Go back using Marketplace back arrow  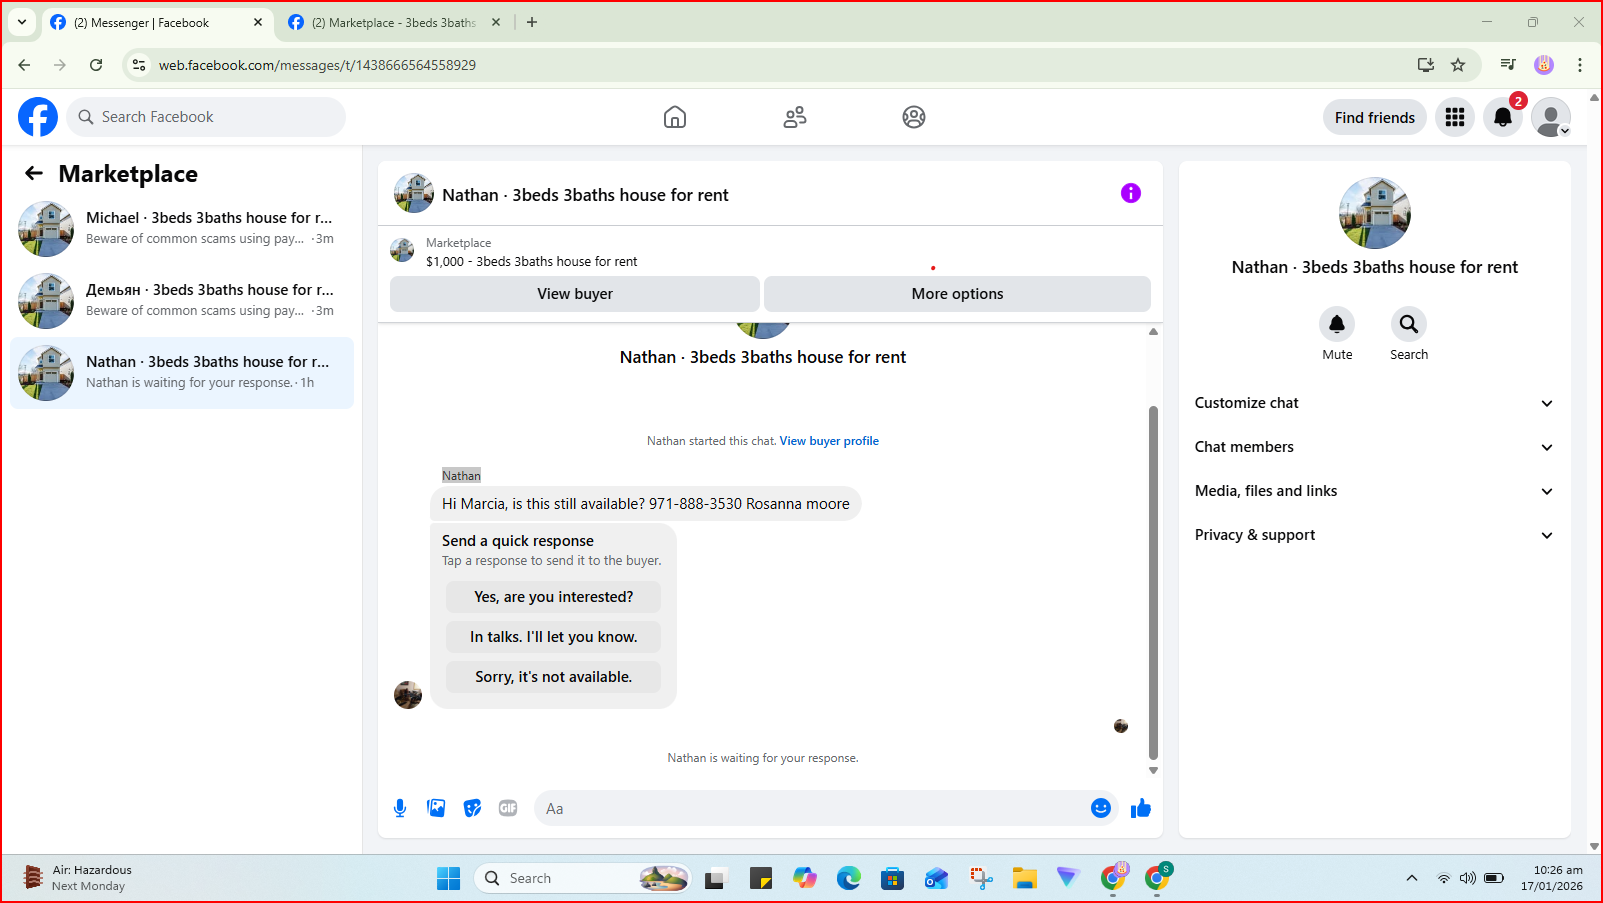[34, 173]
